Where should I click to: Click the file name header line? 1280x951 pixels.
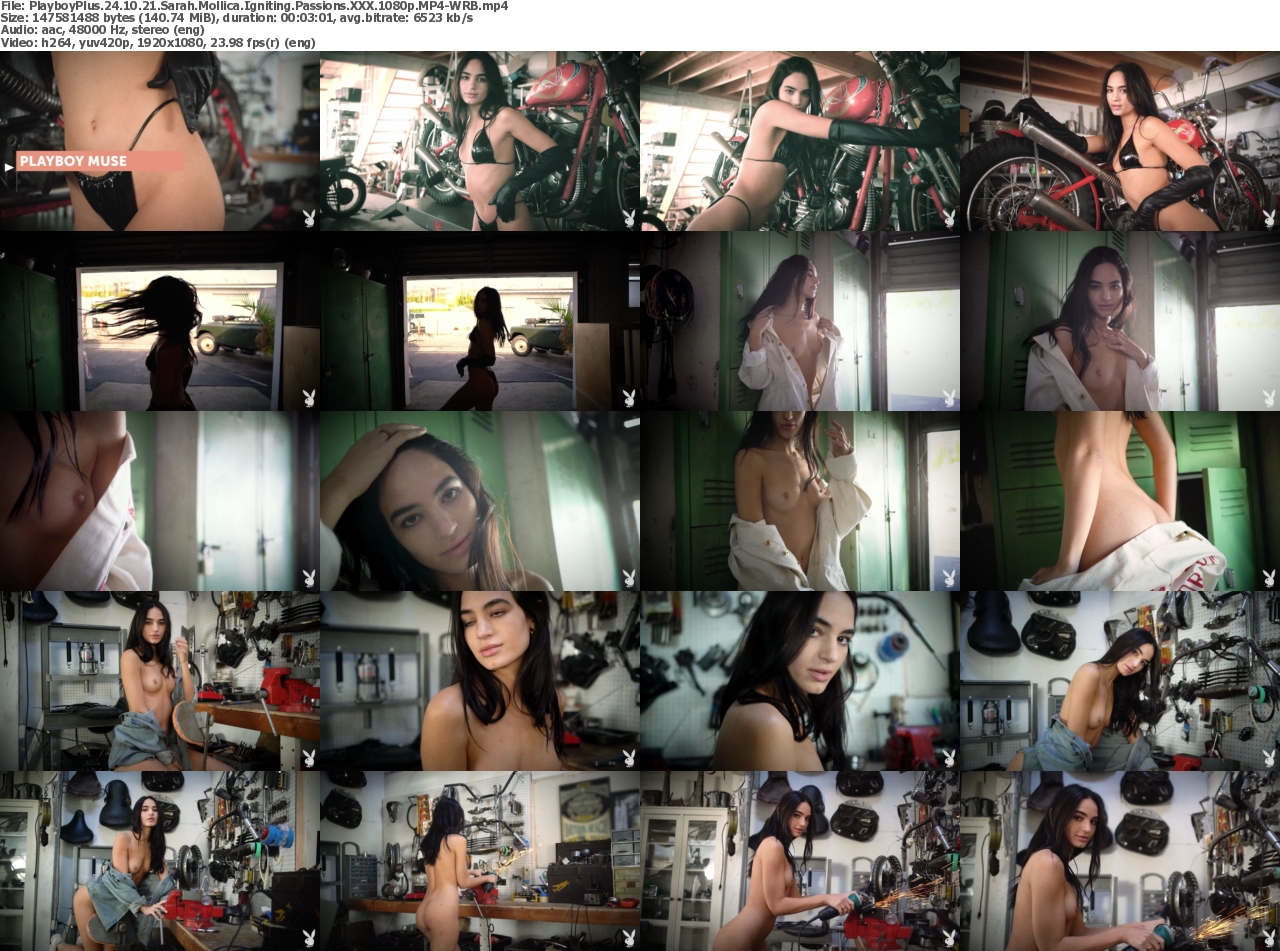coord(254,6)
